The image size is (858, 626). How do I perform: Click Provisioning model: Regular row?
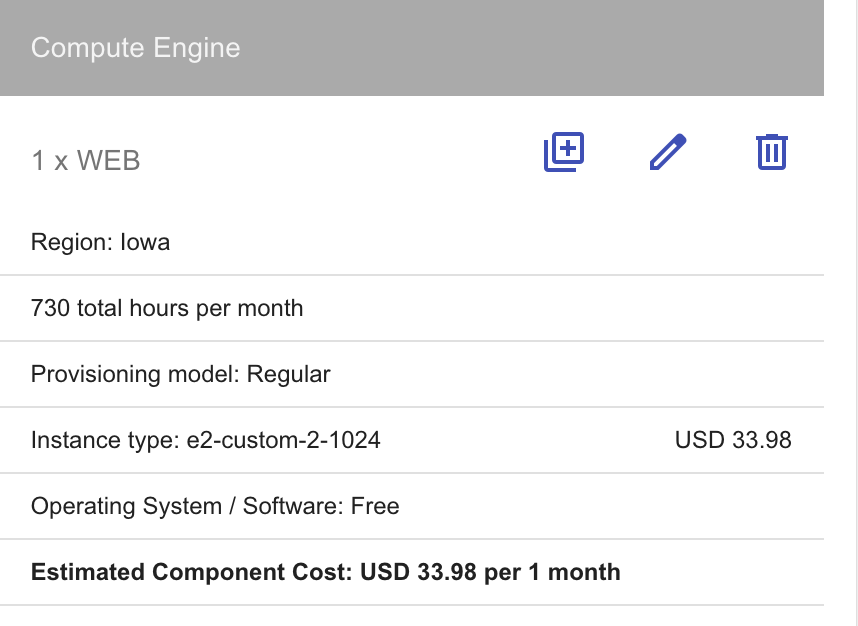tap(411, 374)
